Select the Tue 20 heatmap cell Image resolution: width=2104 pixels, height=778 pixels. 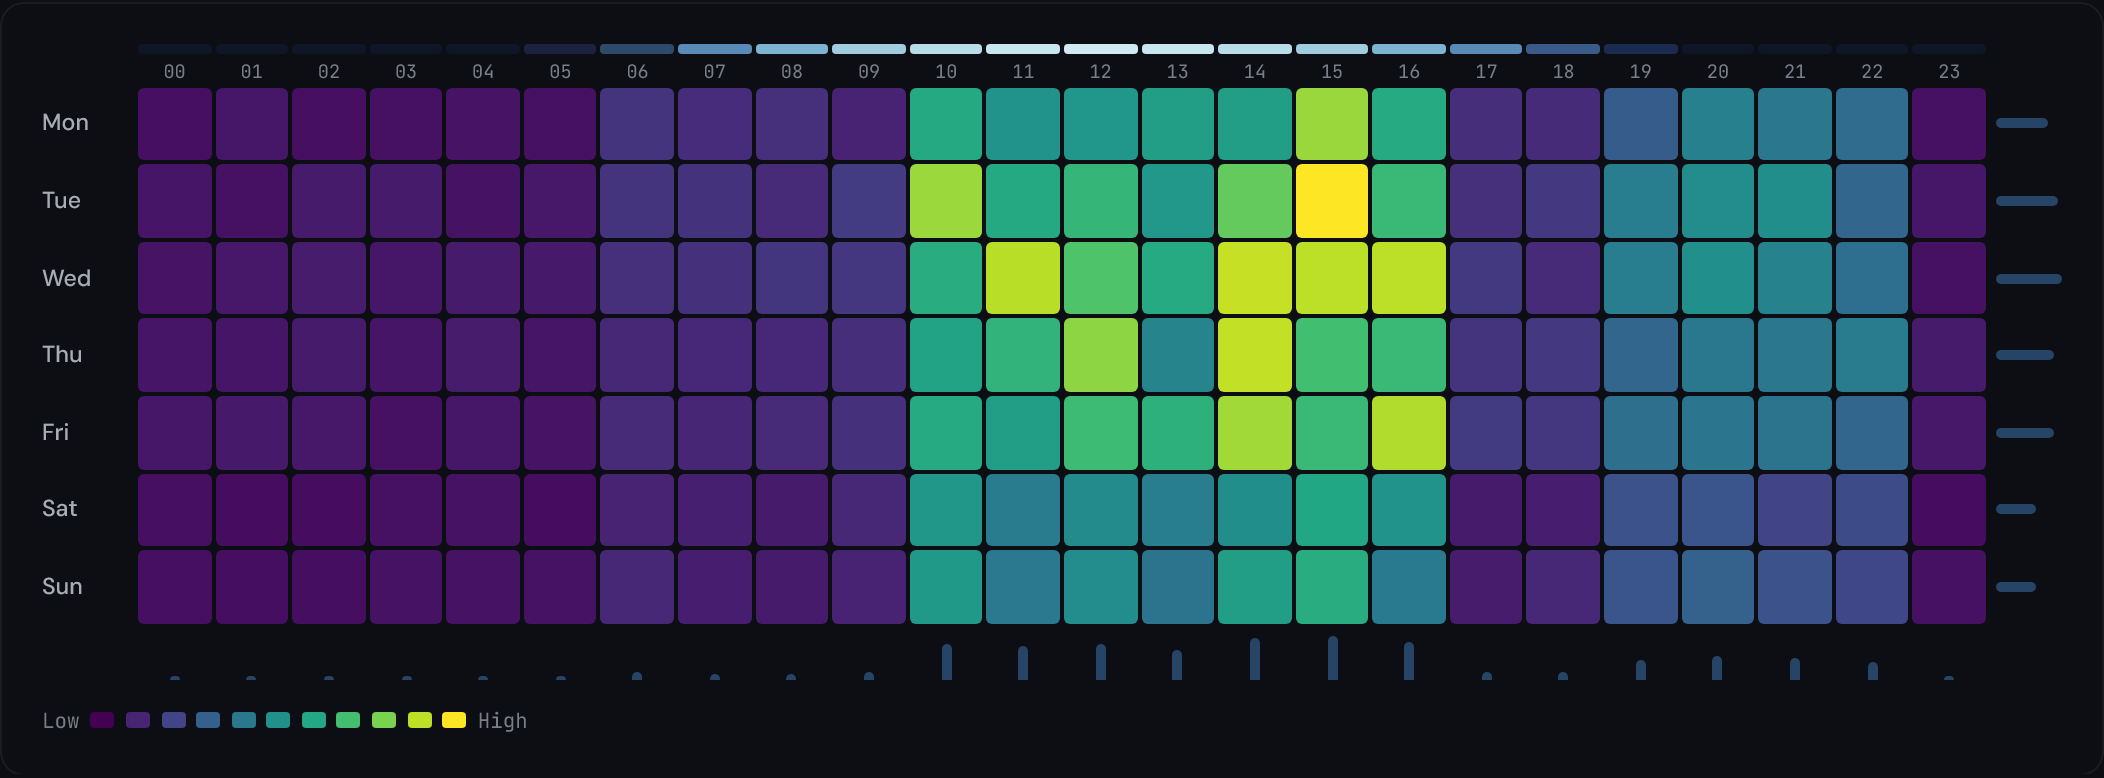click(x=1718, y=201)
